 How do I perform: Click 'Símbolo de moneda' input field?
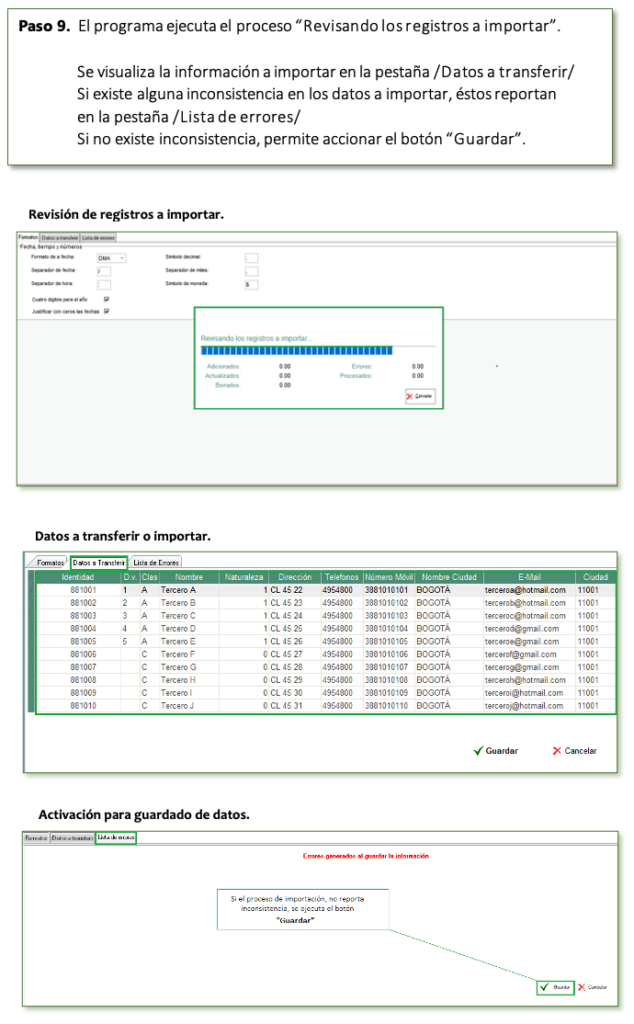[251, 284]
